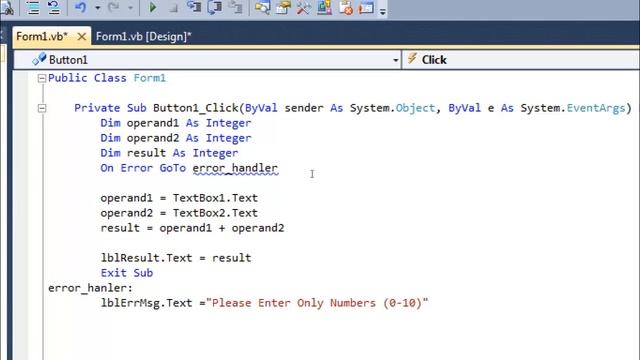Click the Step Over debug icon
The width and height of the screenshot is (640, 360).
214,8
